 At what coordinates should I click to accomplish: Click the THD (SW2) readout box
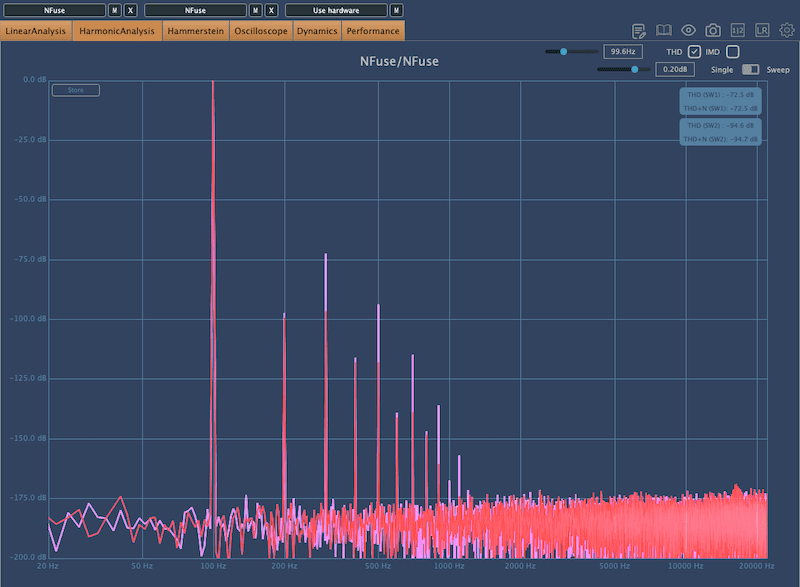tap(720, 132)
